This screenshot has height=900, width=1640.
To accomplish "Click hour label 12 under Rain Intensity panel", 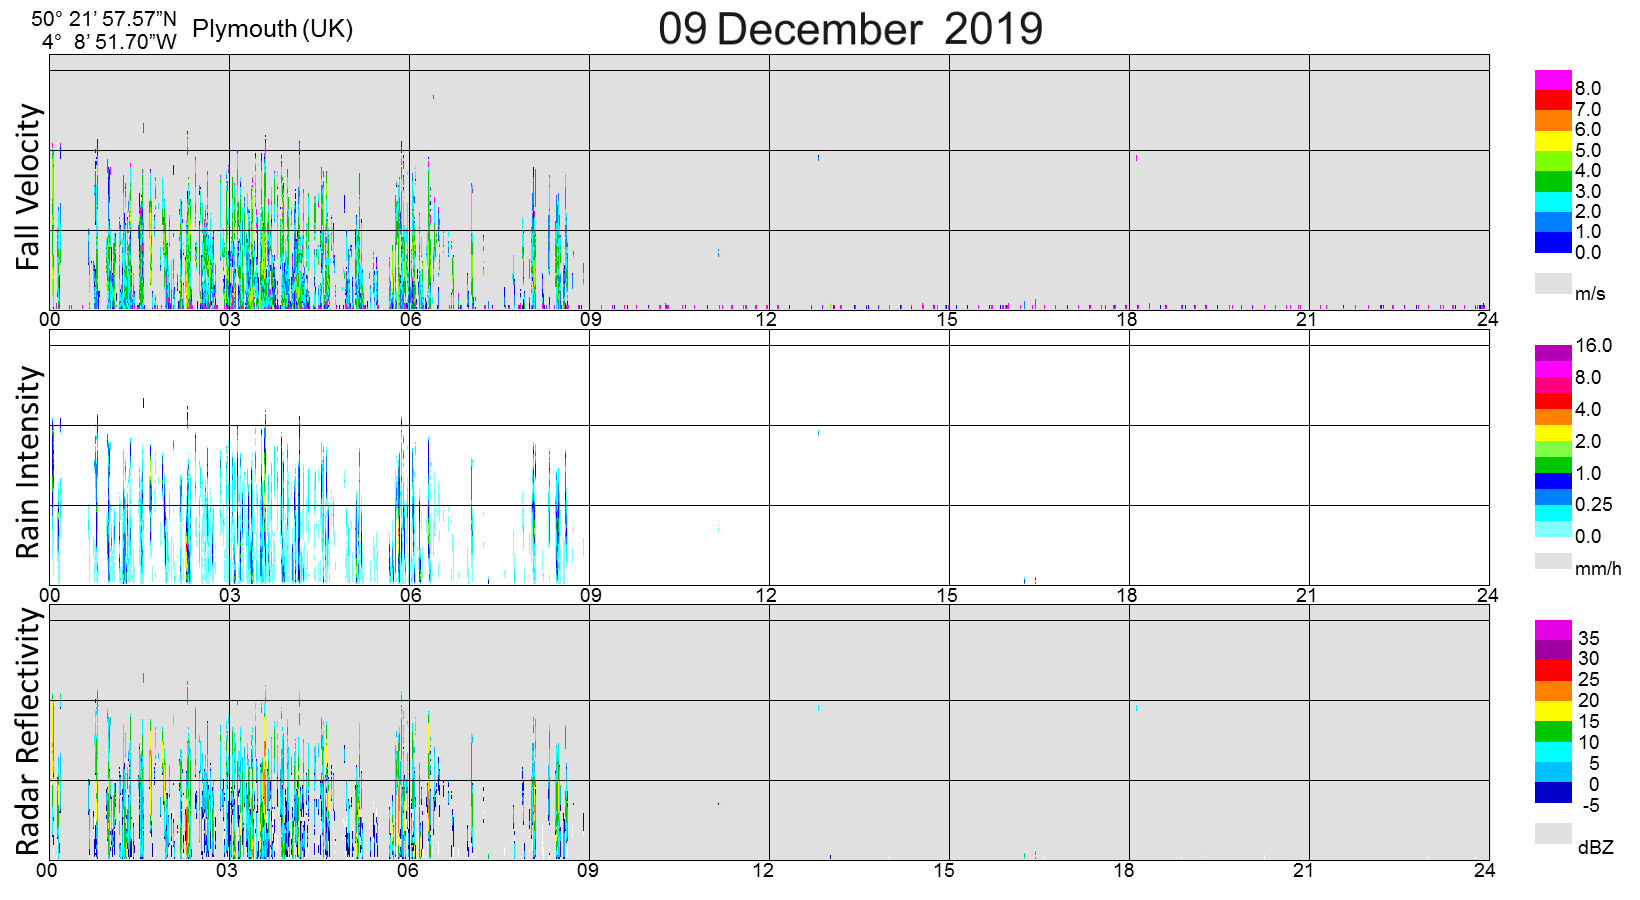I will click(x=766, y=595).
